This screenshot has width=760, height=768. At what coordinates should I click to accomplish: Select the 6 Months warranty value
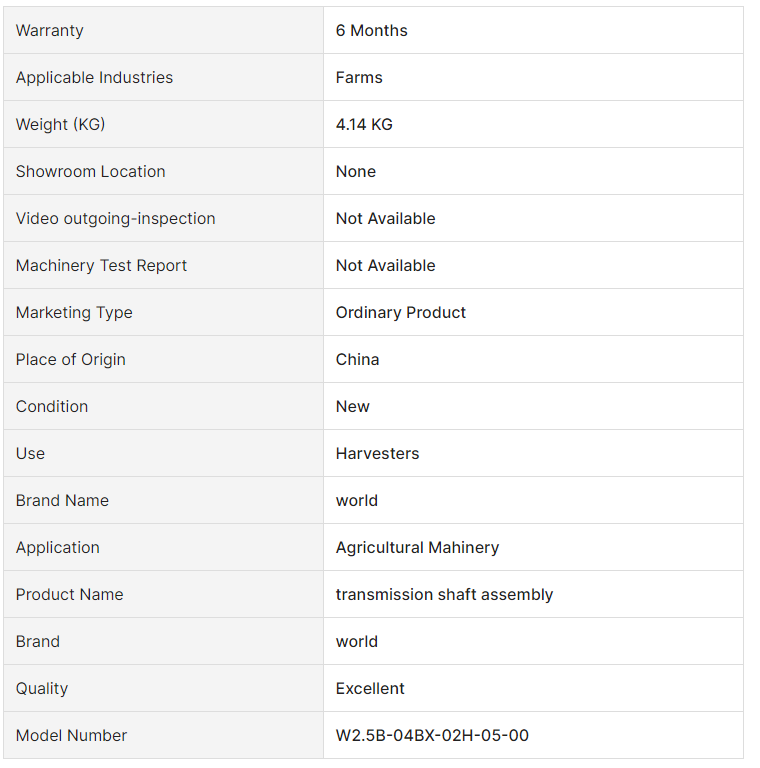(372, 31)
